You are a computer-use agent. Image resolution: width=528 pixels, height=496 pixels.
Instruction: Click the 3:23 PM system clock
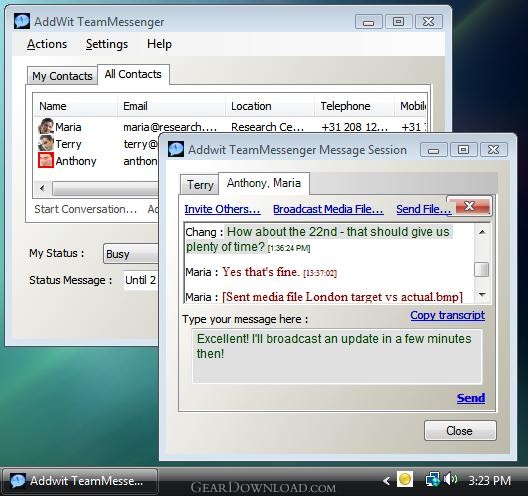point(489,481)
